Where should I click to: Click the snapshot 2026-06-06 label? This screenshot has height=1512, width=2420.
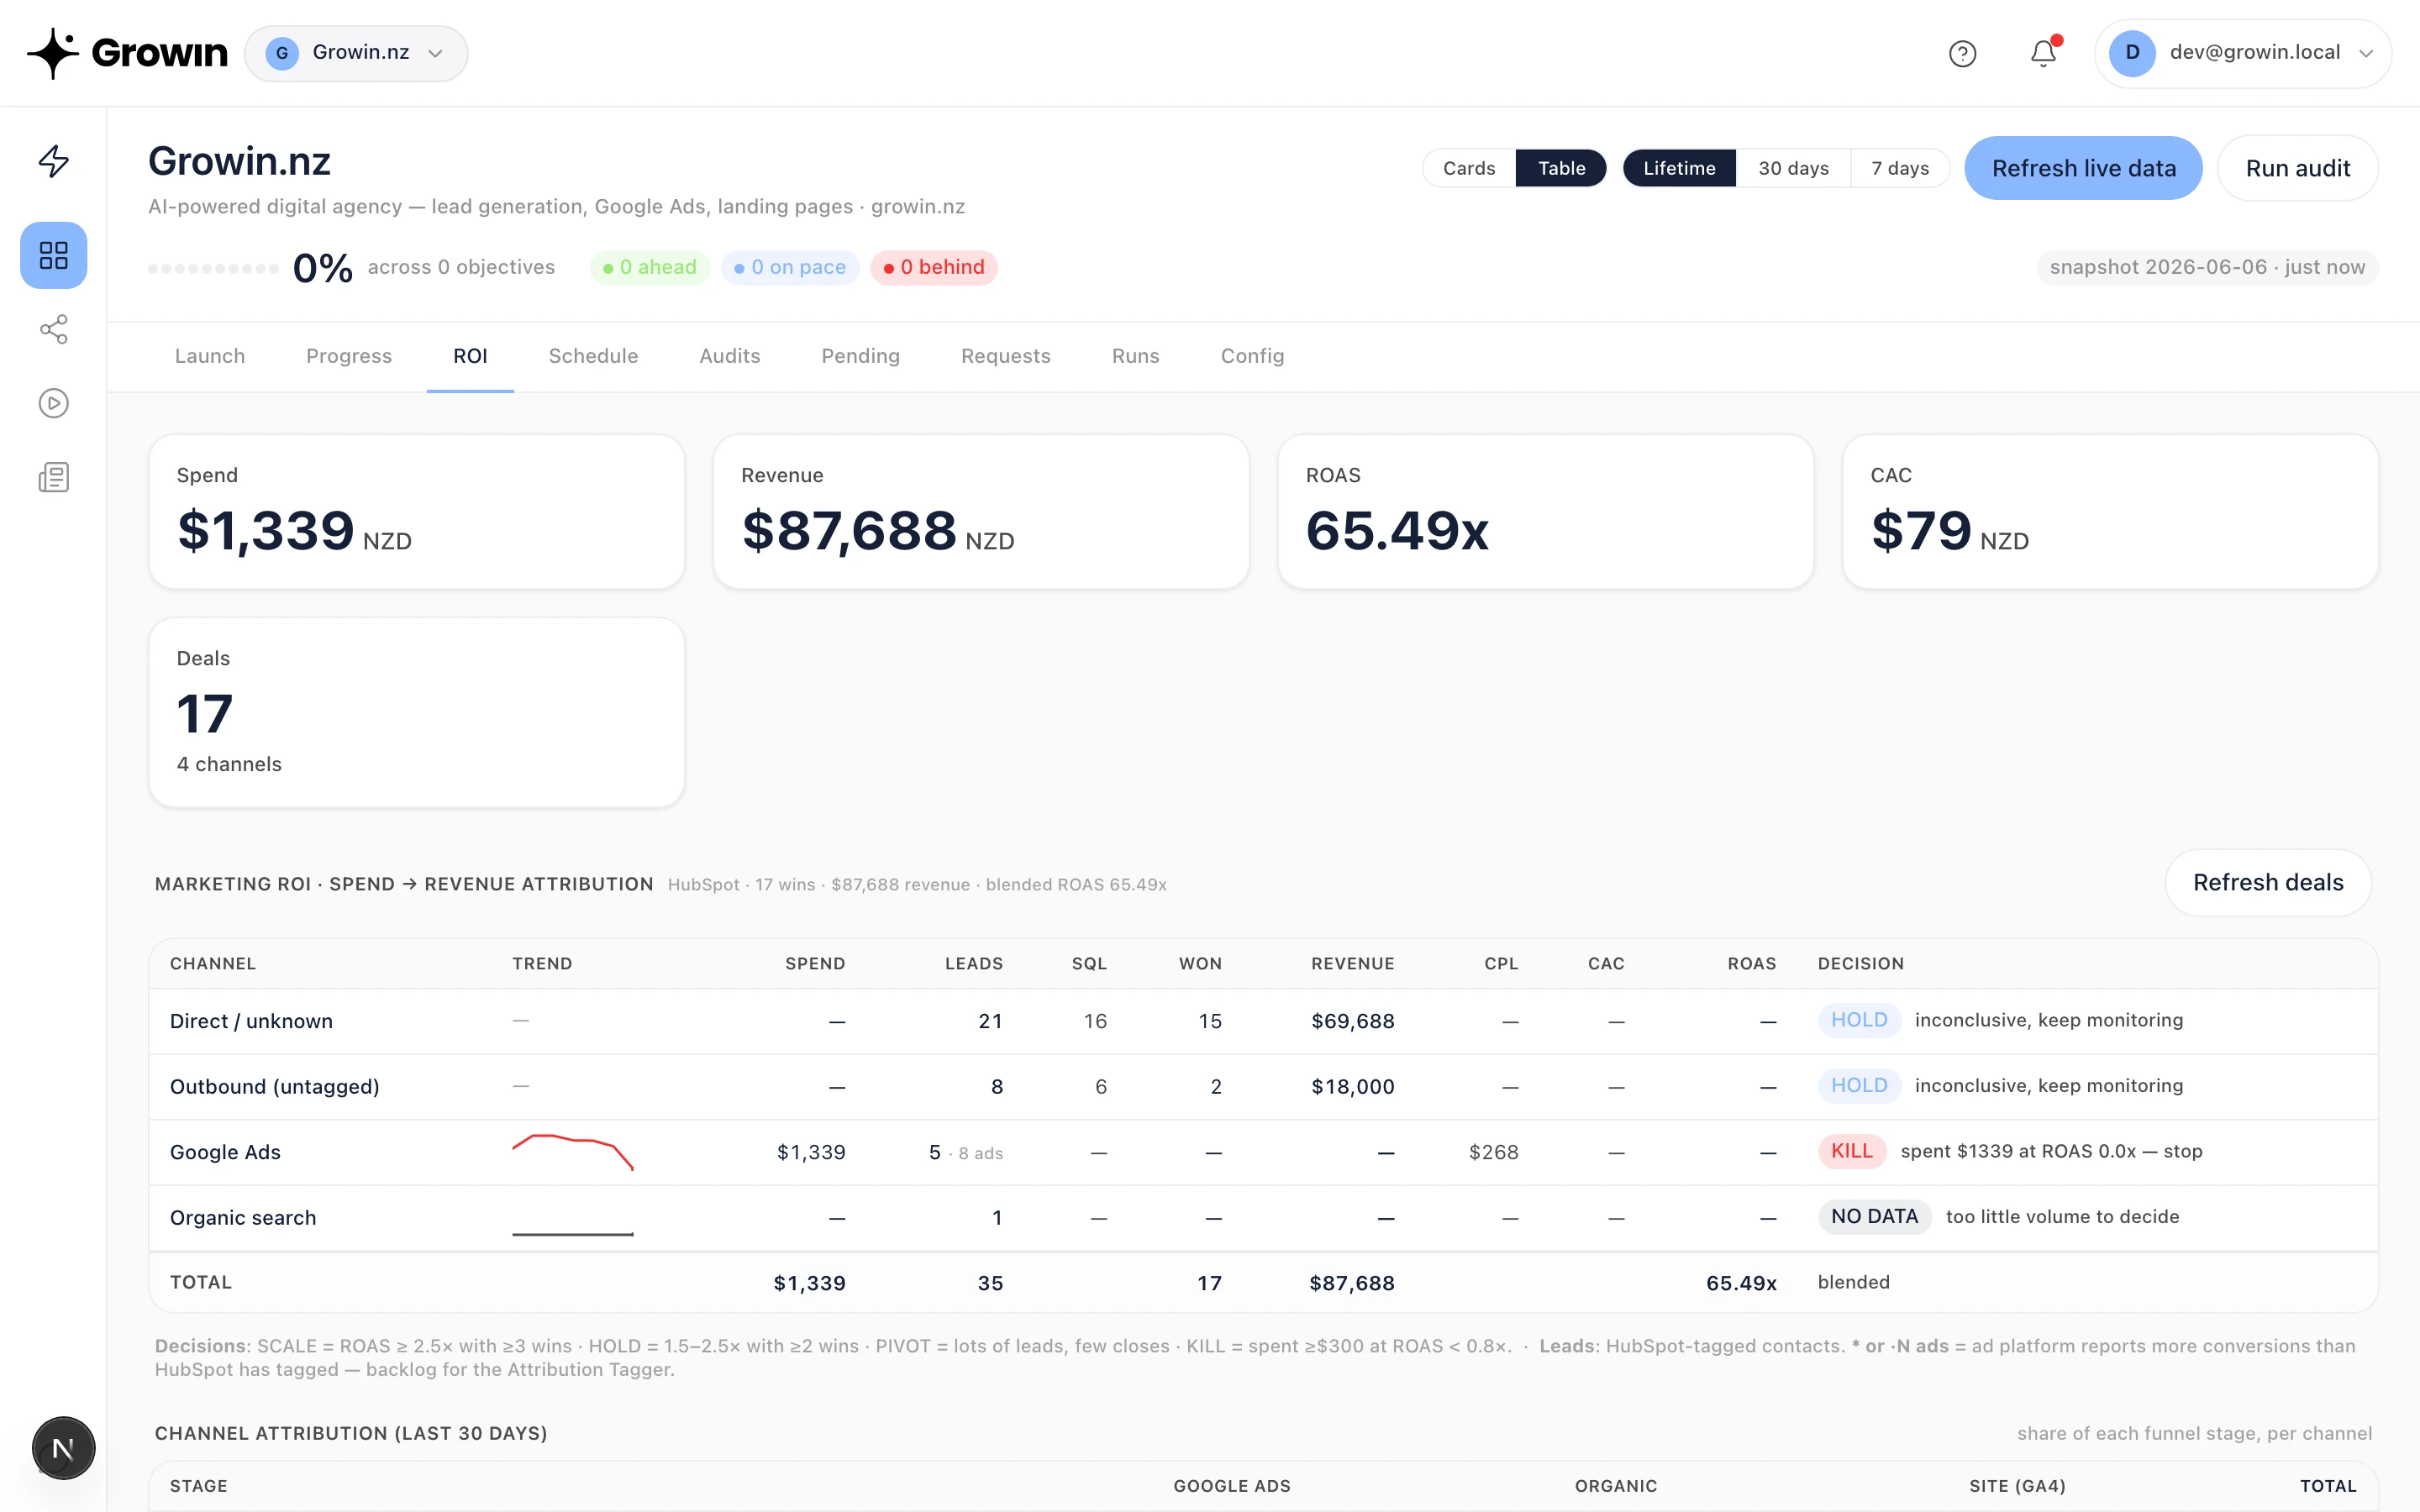coord(2207,267)
